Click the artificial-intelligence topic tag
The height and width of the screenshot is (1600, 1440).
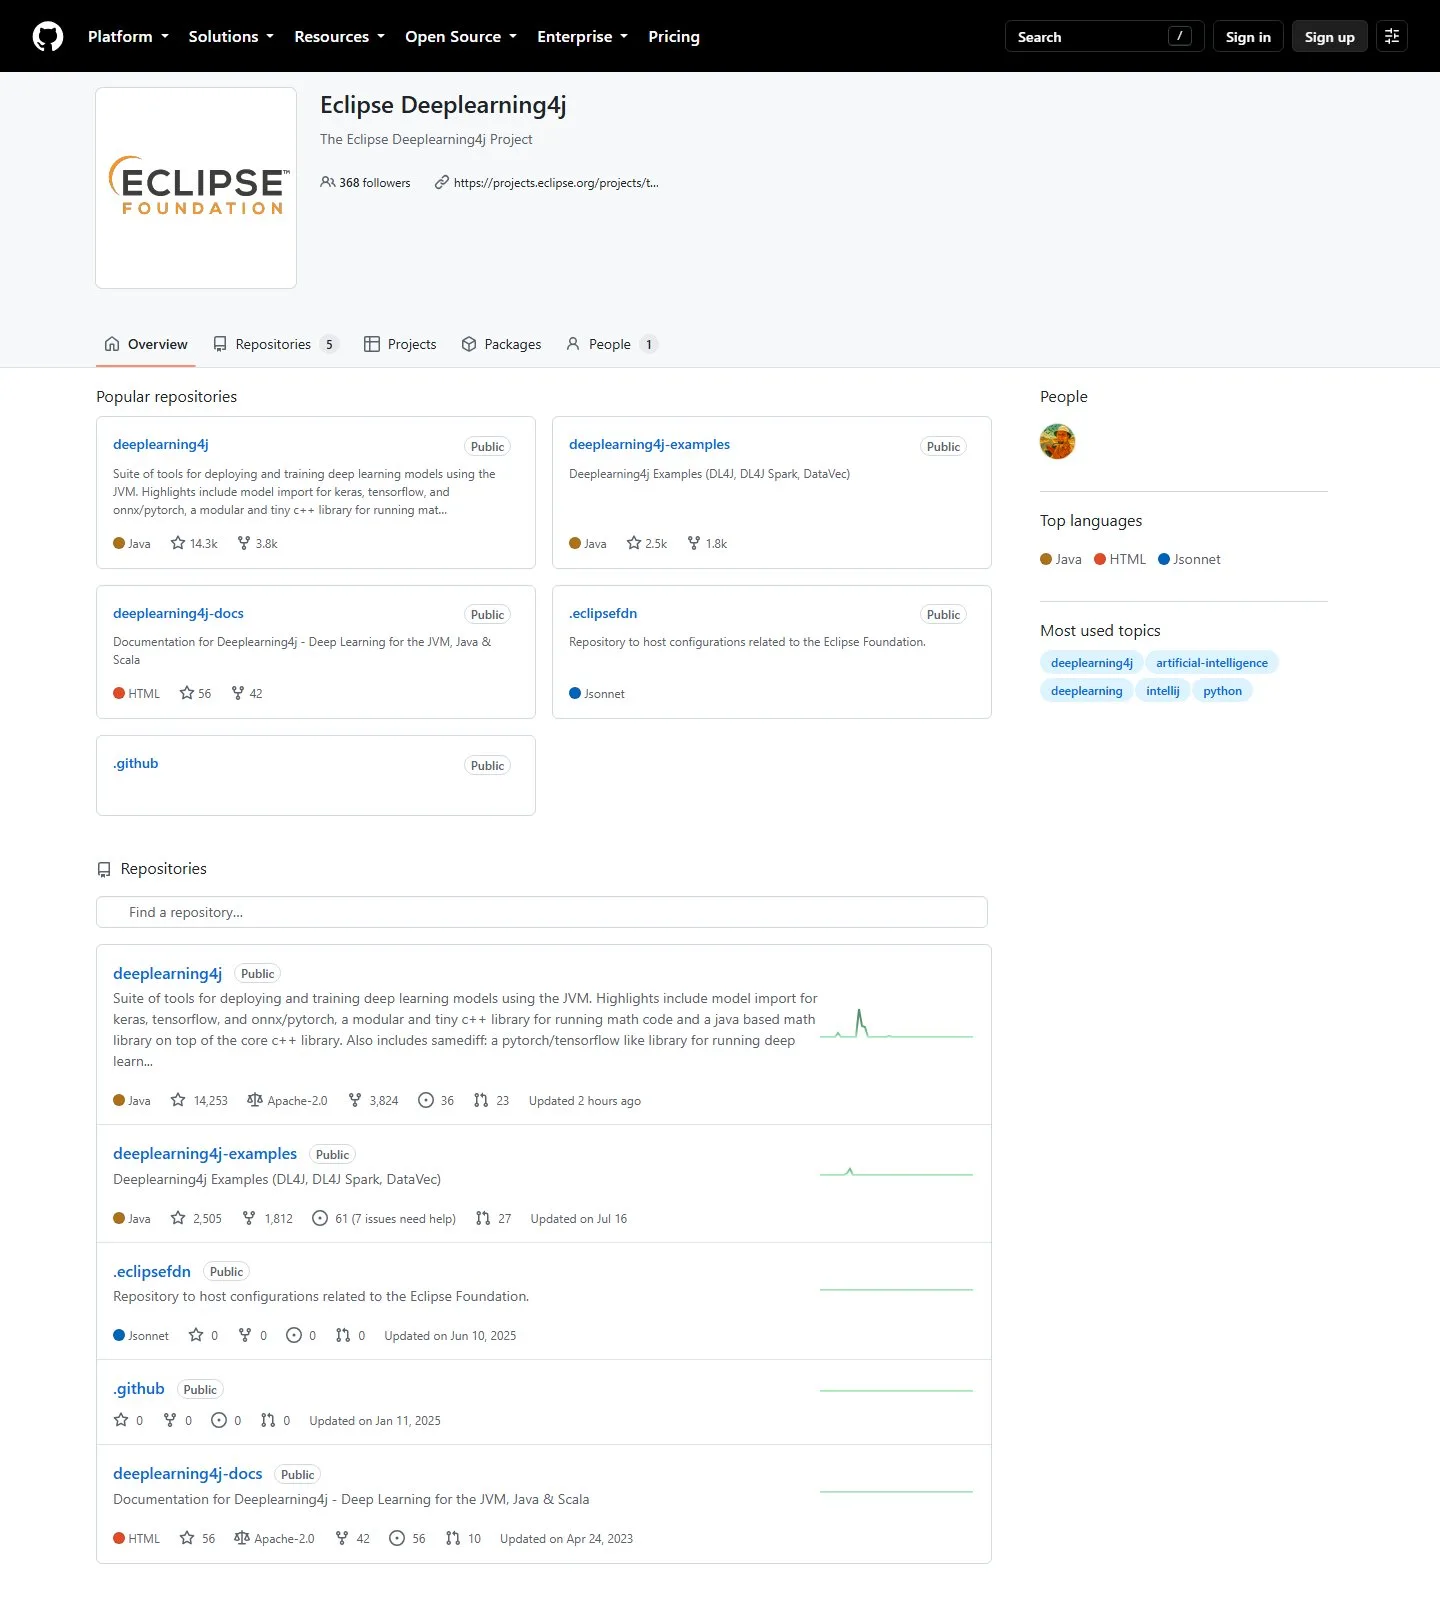pyautogui.click(x=1212, y=662)
